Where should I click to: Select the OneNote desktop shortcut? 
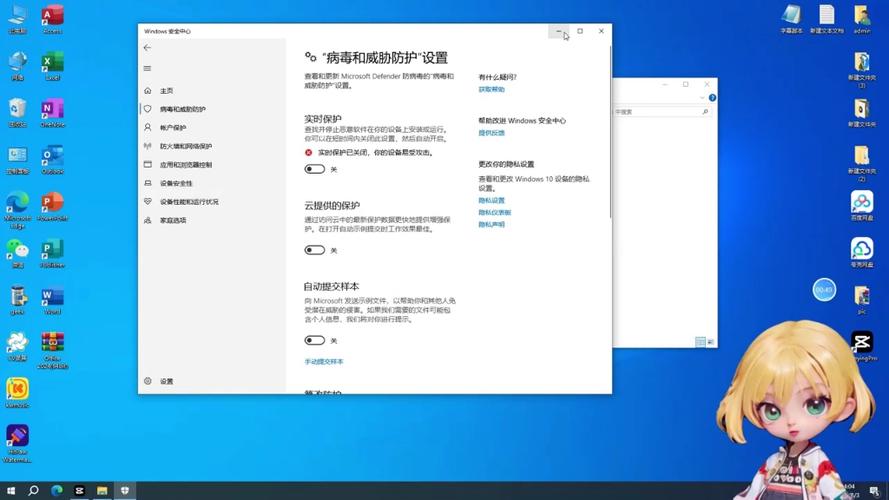(52, 113)
